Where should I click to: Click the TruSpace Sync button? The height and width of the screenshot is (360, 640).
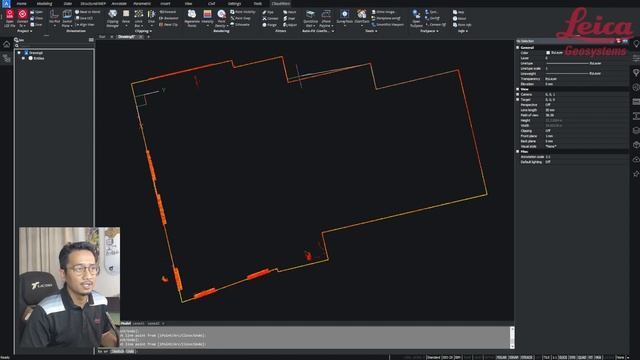(431, 12)
